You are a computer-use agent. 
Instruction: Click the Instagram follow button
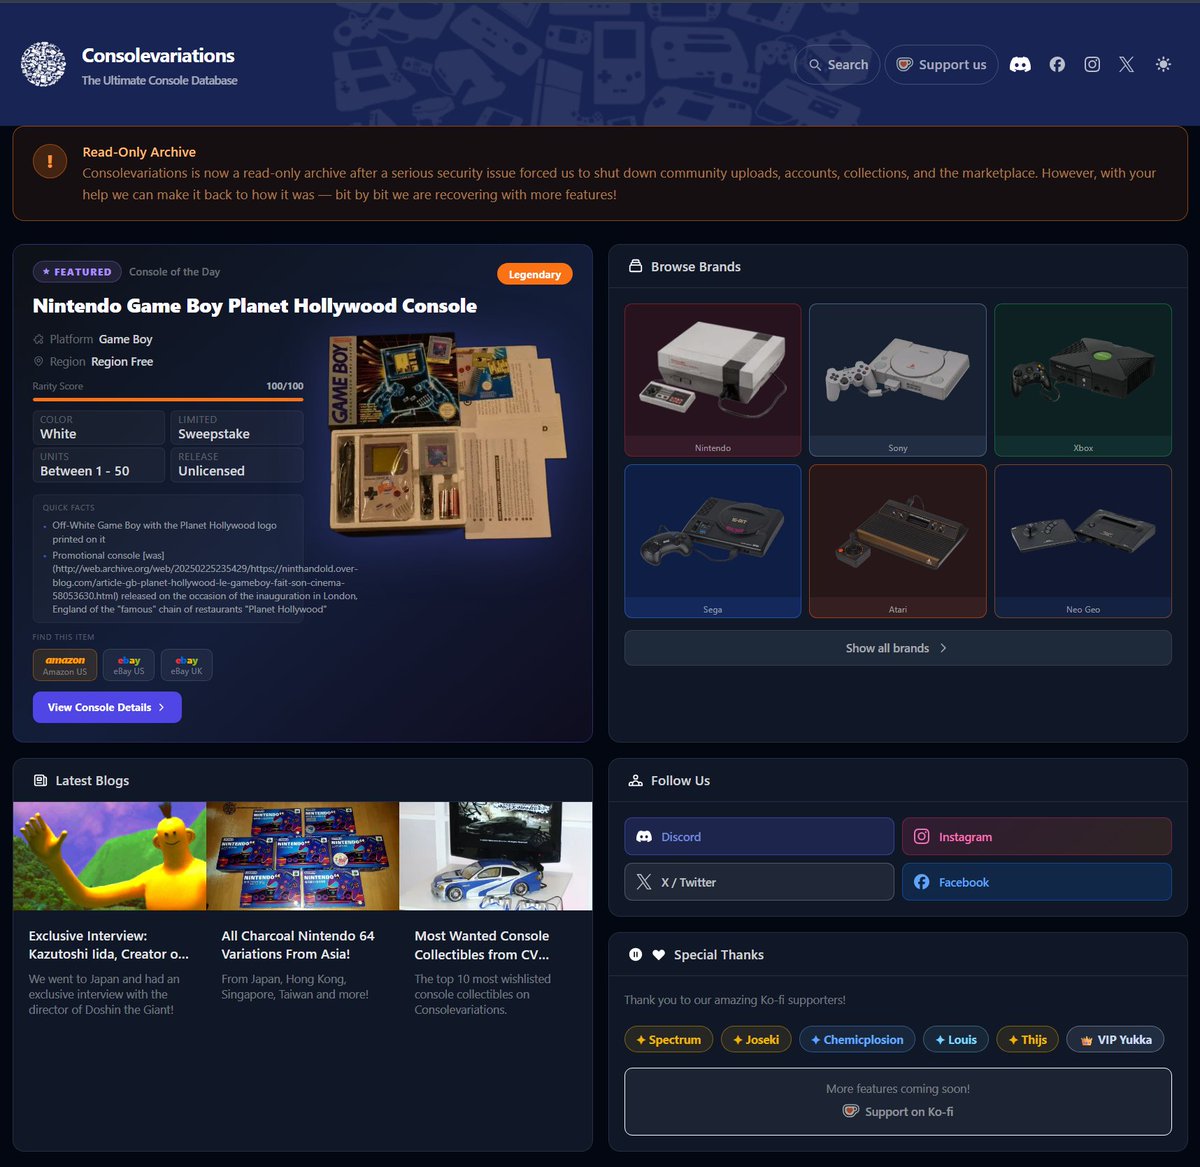[1037, 837]
